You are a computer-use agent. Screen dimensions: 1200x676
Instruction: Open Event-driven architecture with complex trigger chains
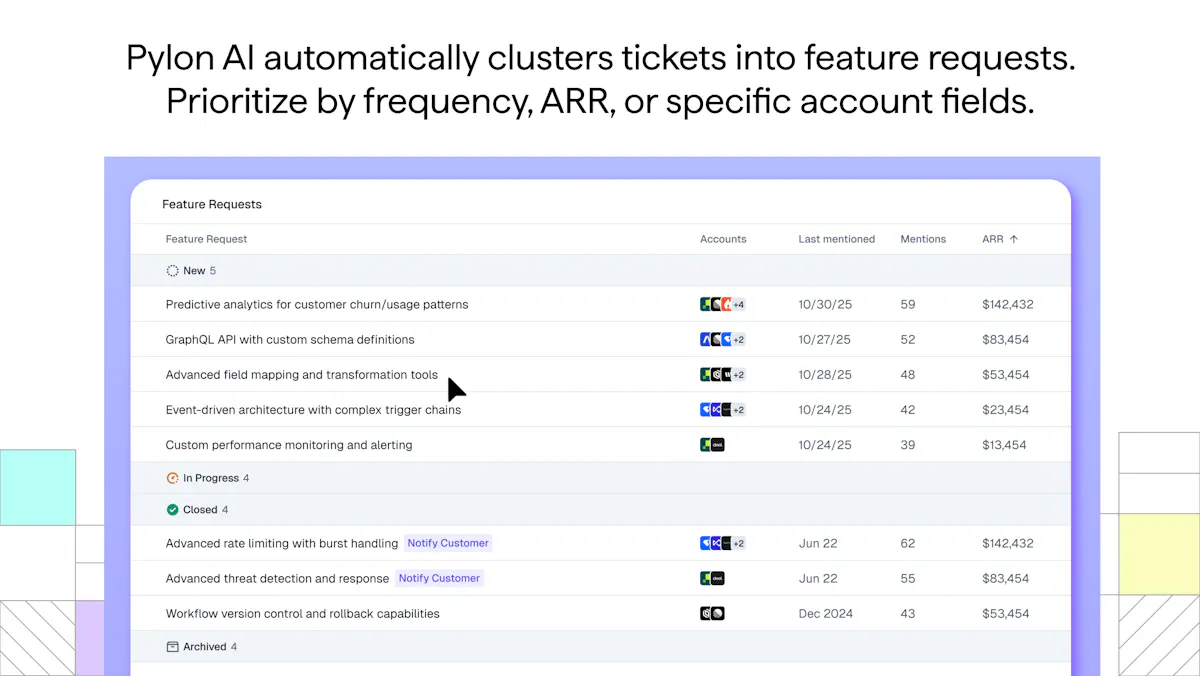coord(314,410)
